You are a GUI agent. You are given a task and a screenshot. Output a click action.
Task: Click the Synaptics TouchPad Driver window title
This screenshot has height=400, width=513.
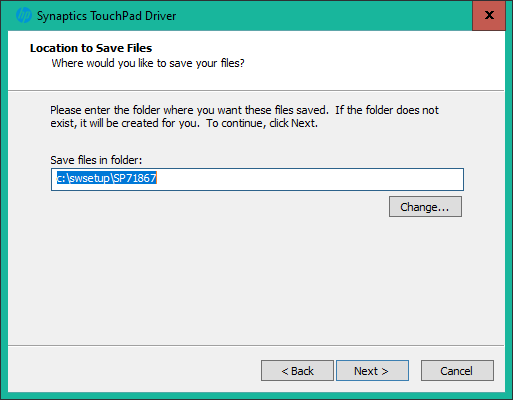click(106, 16)
